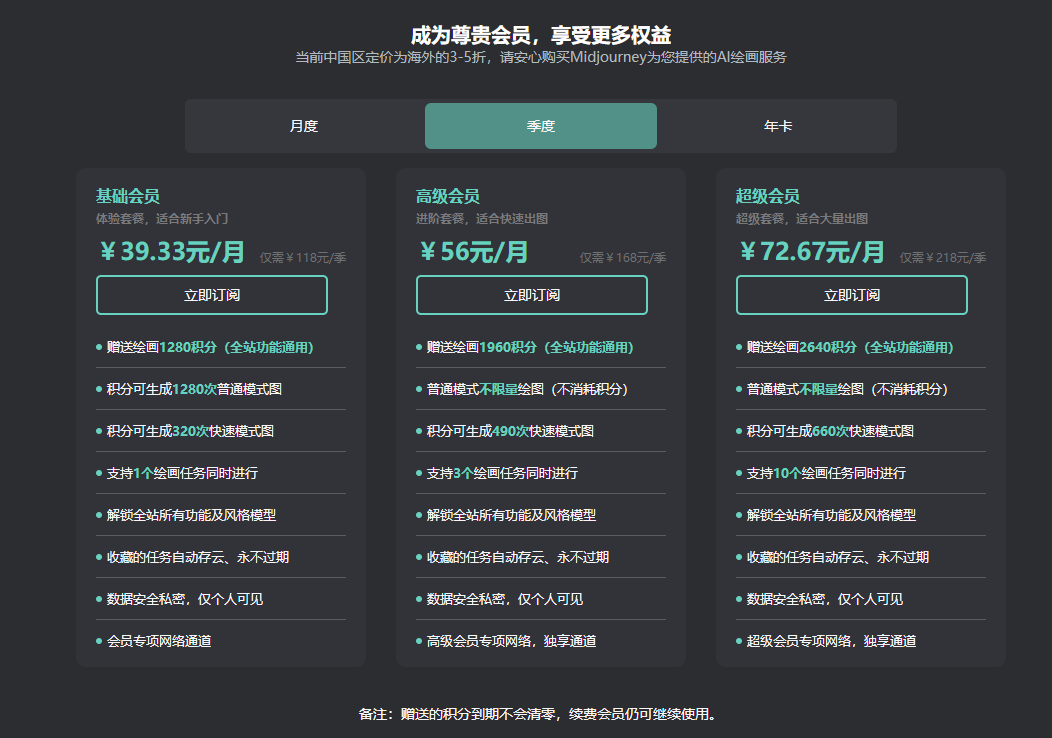Subscribe to the 高级会员 plan

(x=532, y=295)
